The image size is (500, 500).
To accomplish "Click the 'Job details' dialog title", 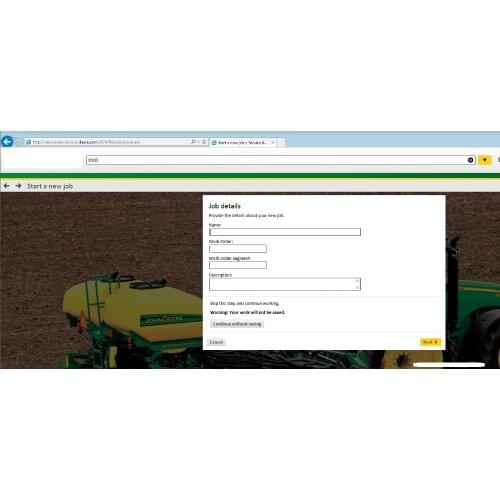I will (x=225, y=206).
